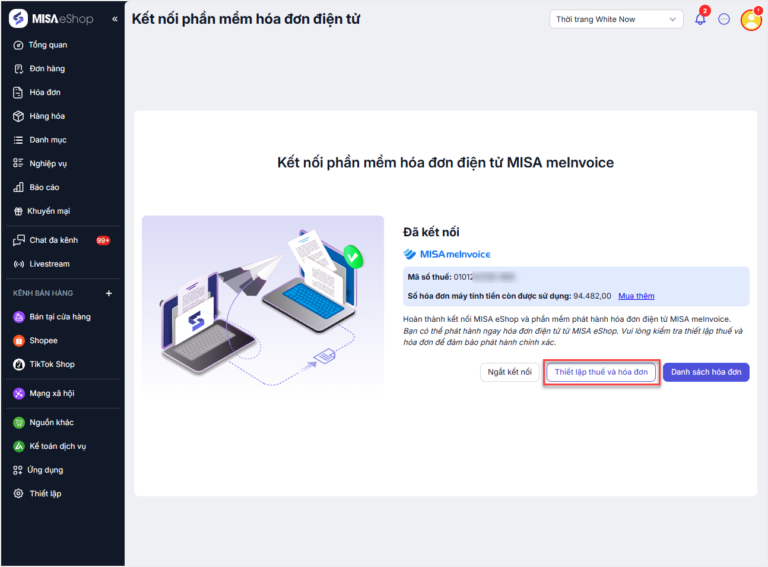Viewport: 768px width, 567px height.
Task: Open the Shopee channel icon
Action: click(19, 341)
